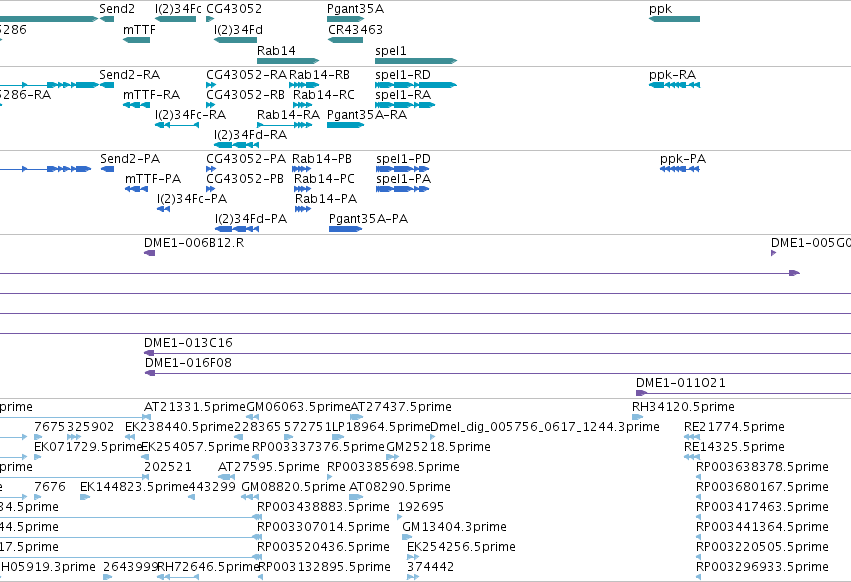Image resolution: width=851 pixels, height=582 pixels.
Task: Select the l(2)34Fd-RA transcript
Action: (237, 145)
